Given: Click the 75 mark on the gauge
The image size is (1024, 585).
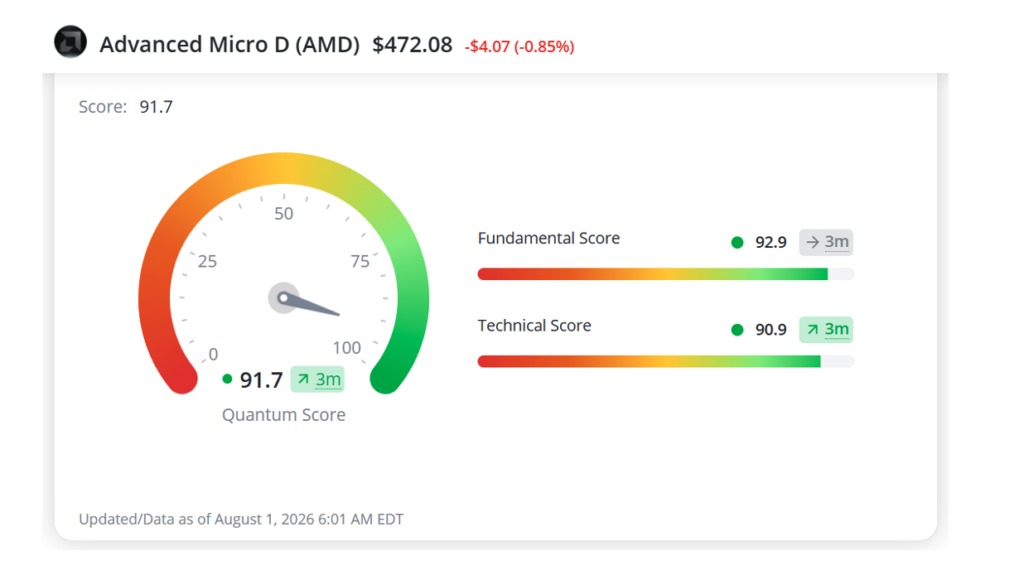Looking at the screenshot, I should pyautogui.click(x=360, y=261).
